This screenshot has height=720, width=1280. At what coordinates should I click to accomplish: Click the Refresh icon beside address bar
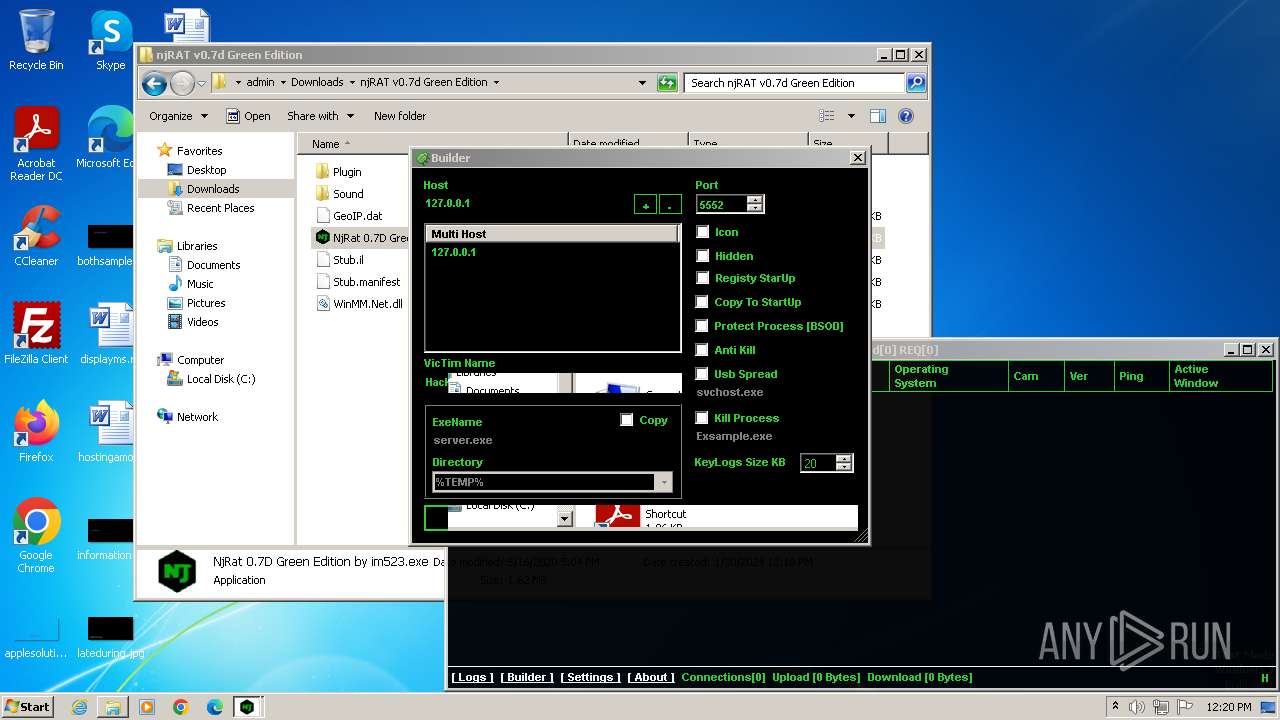point(667,83)
